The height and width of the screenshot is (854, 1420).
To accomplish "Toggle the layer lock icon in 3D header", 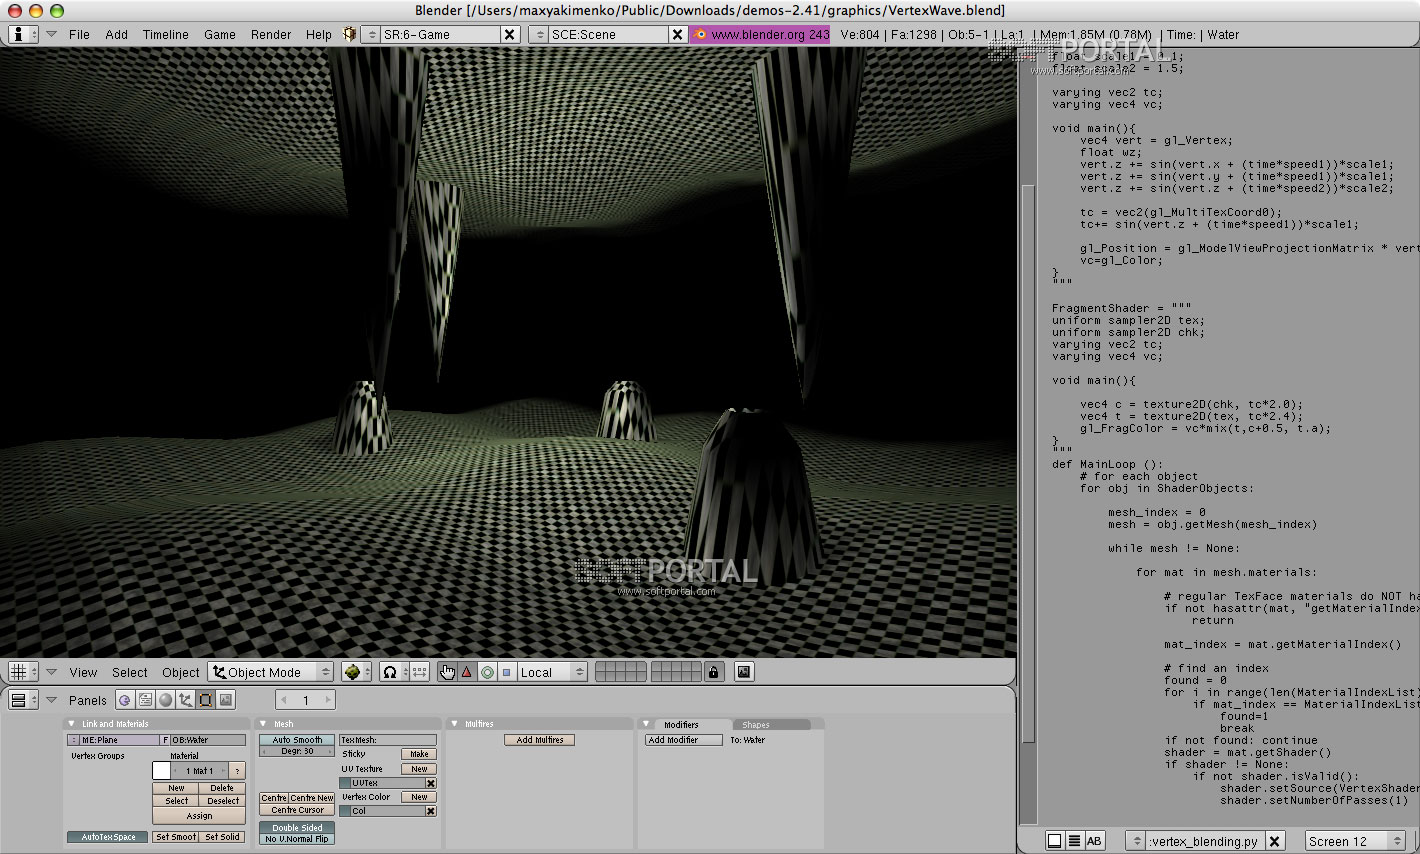I will (x=713, y=672).
